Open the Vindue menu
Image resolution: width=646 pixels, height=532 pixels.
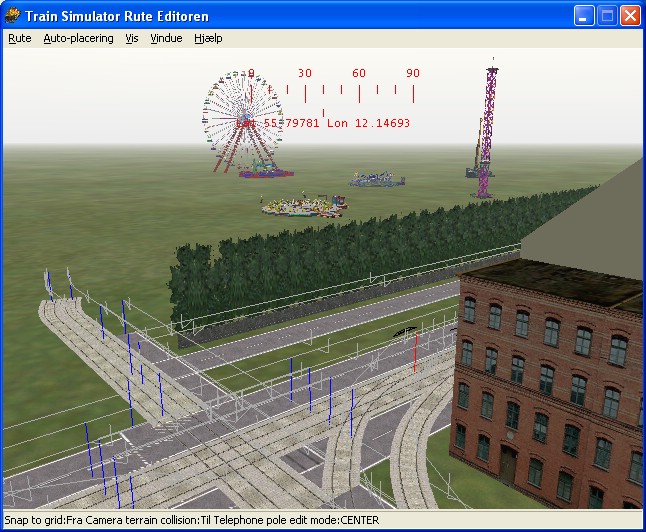(x=166, y=38)
